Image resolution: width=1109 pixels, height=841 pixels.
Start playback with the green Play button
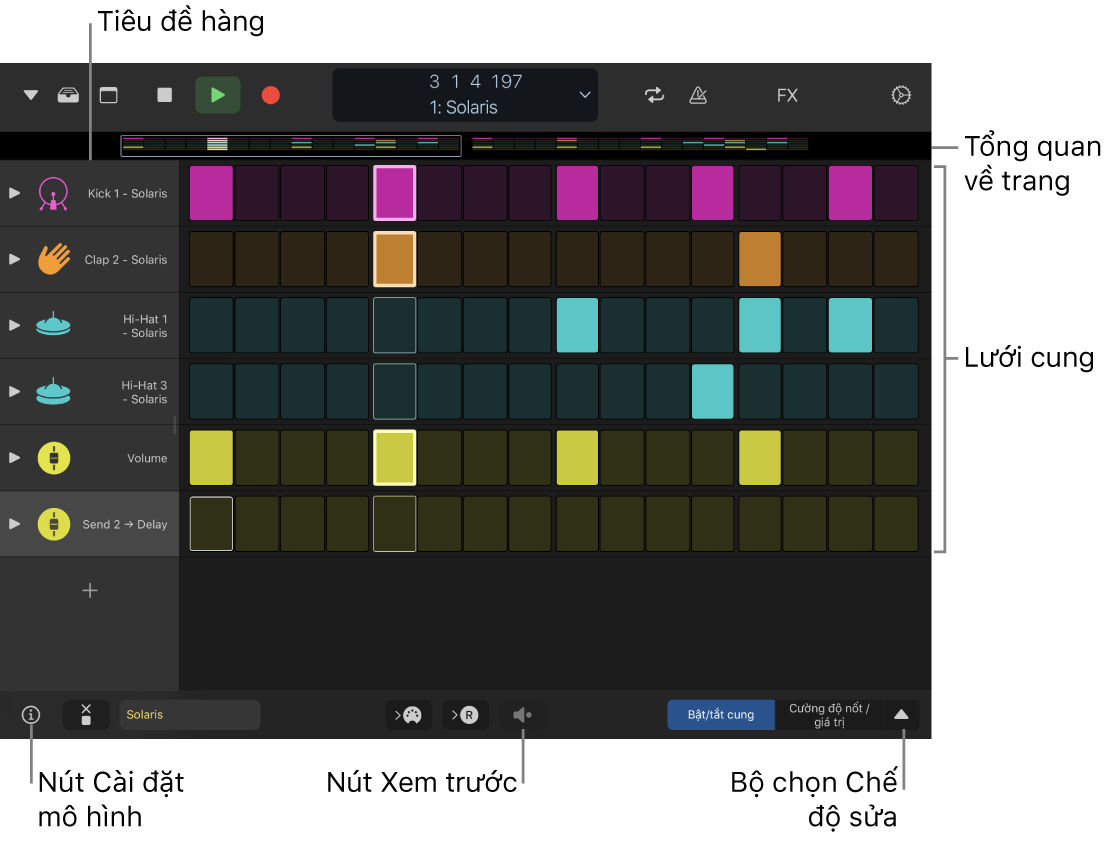pos(218,95)
